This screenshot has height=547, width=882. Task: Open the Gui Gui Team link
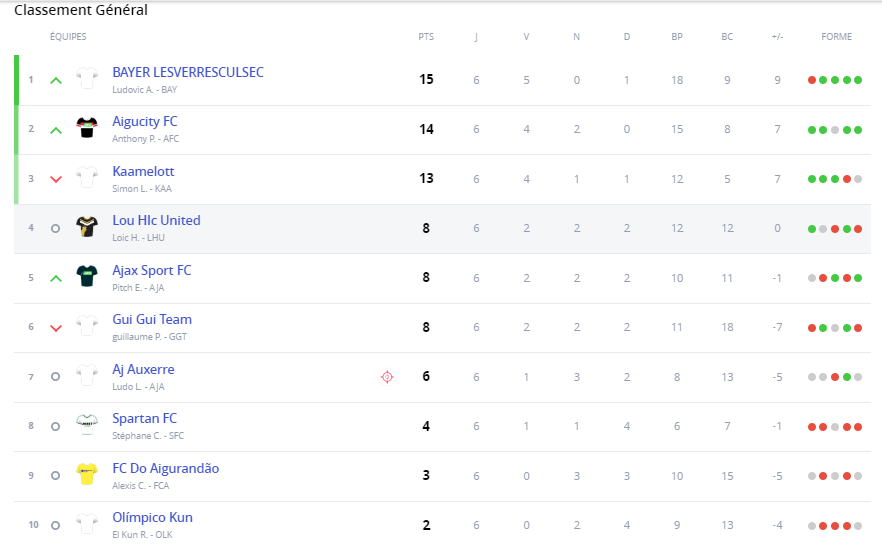pyautogui.click(x=152, y=319)
